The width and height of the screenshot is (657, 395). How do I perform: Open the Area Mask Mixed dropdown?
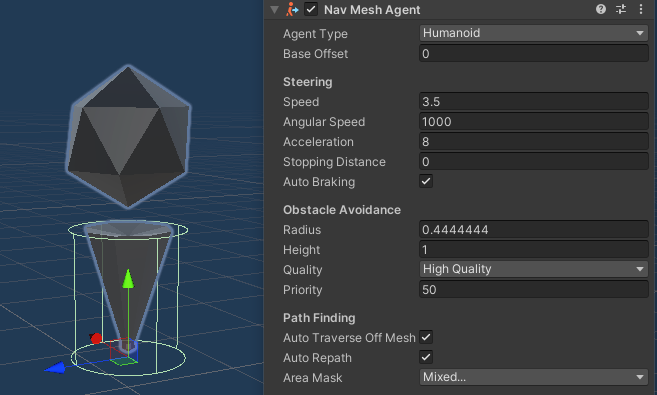click(533, 377)
